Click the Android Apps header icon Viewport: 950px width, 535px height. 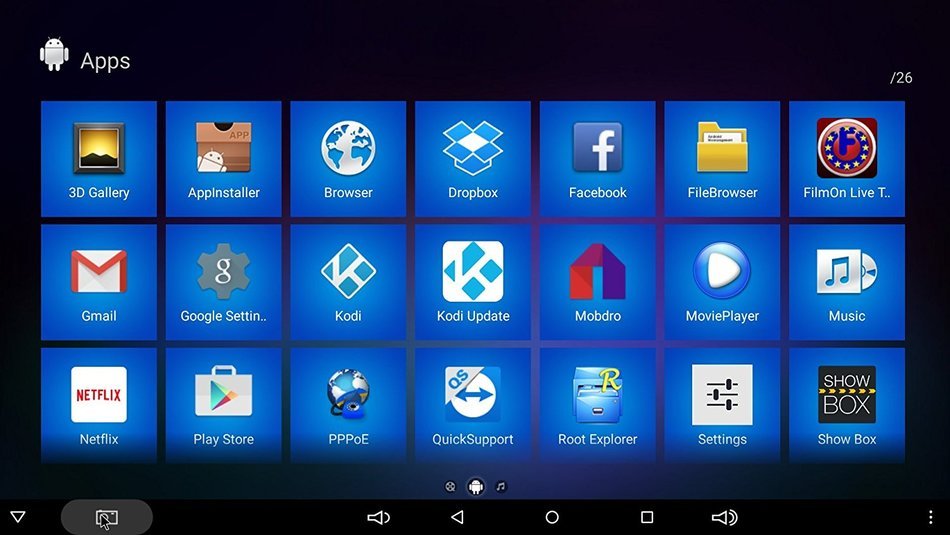[54, 55]
